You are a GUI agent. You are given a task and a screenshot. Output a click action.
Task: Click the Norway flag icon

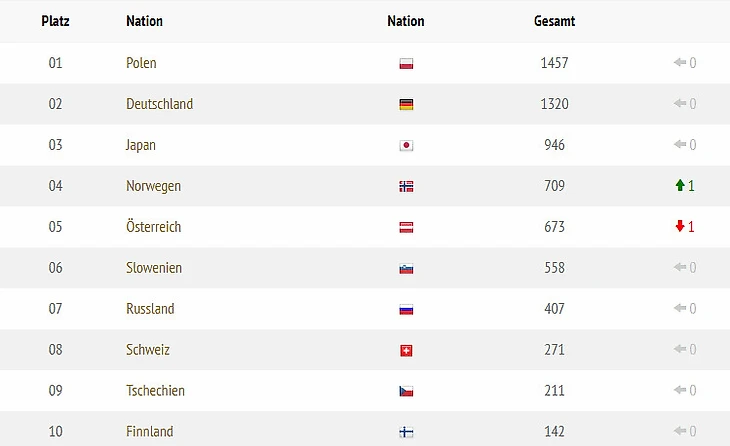coord(406,187)
